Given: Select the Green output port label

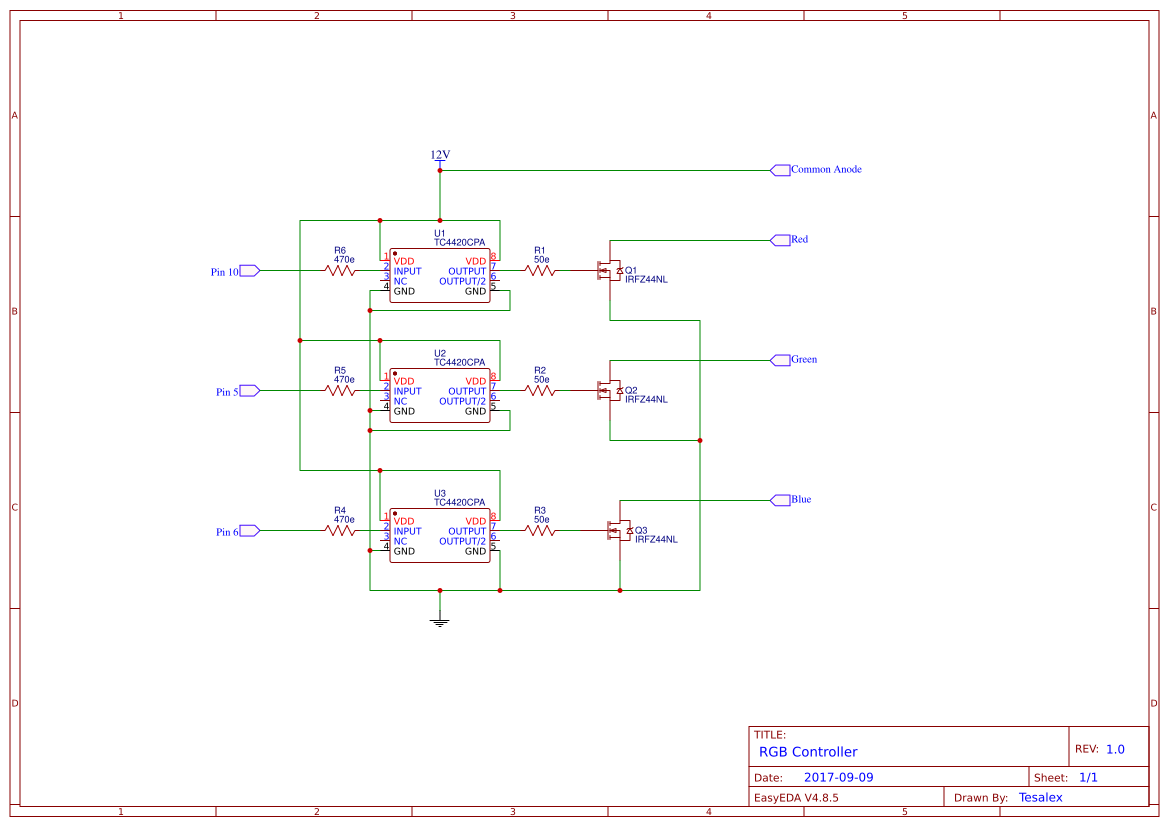Looking at the screenshot, I should click(x=783, y=359).
